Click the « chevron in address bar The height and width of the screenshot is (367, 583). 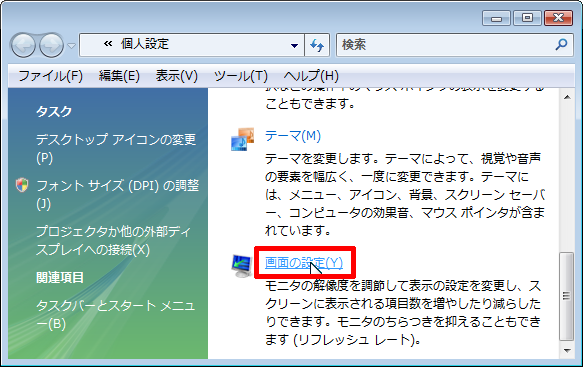[108, 44]
